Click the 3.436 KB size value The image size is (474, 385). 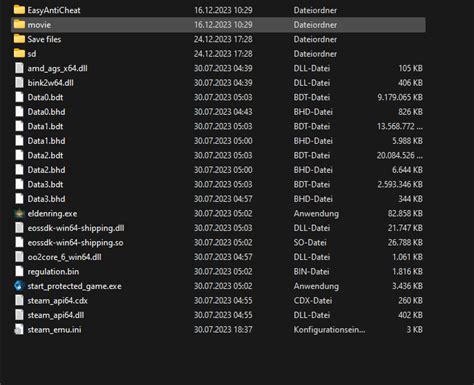[407, 286]
